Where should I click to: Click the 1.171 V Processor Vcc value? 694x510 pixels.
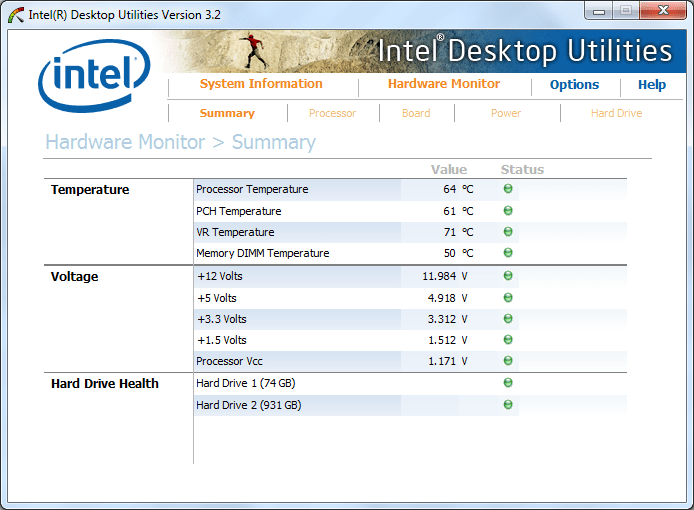[x=447, y=361]
